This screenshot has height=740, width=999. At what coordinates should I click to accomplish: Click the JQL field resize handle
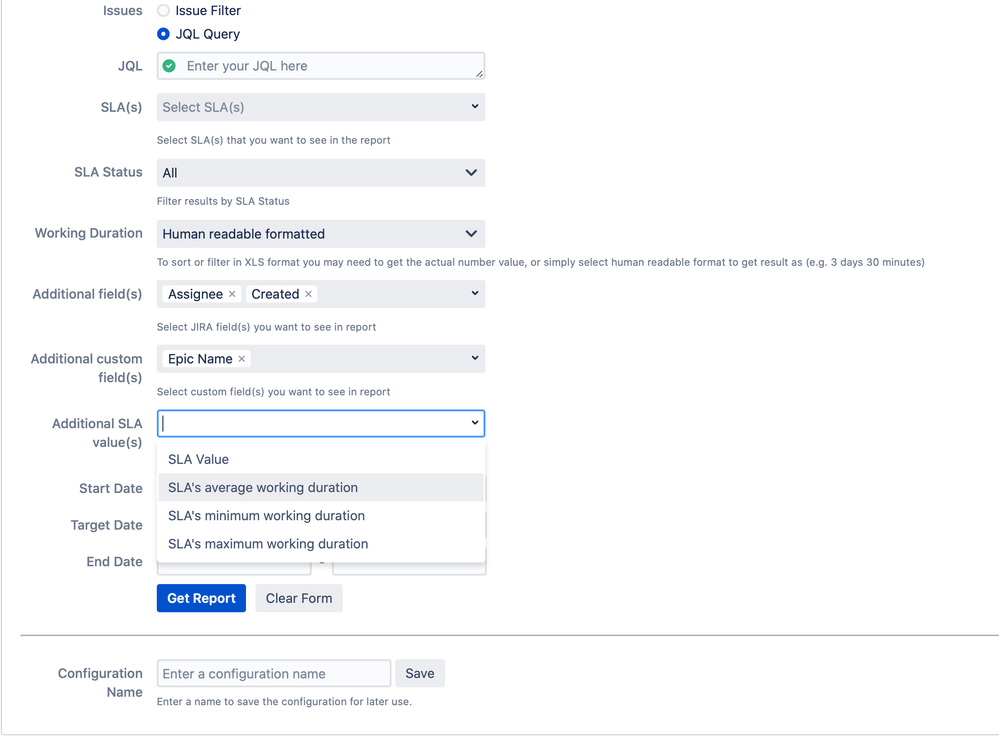[x=479, y=74]
